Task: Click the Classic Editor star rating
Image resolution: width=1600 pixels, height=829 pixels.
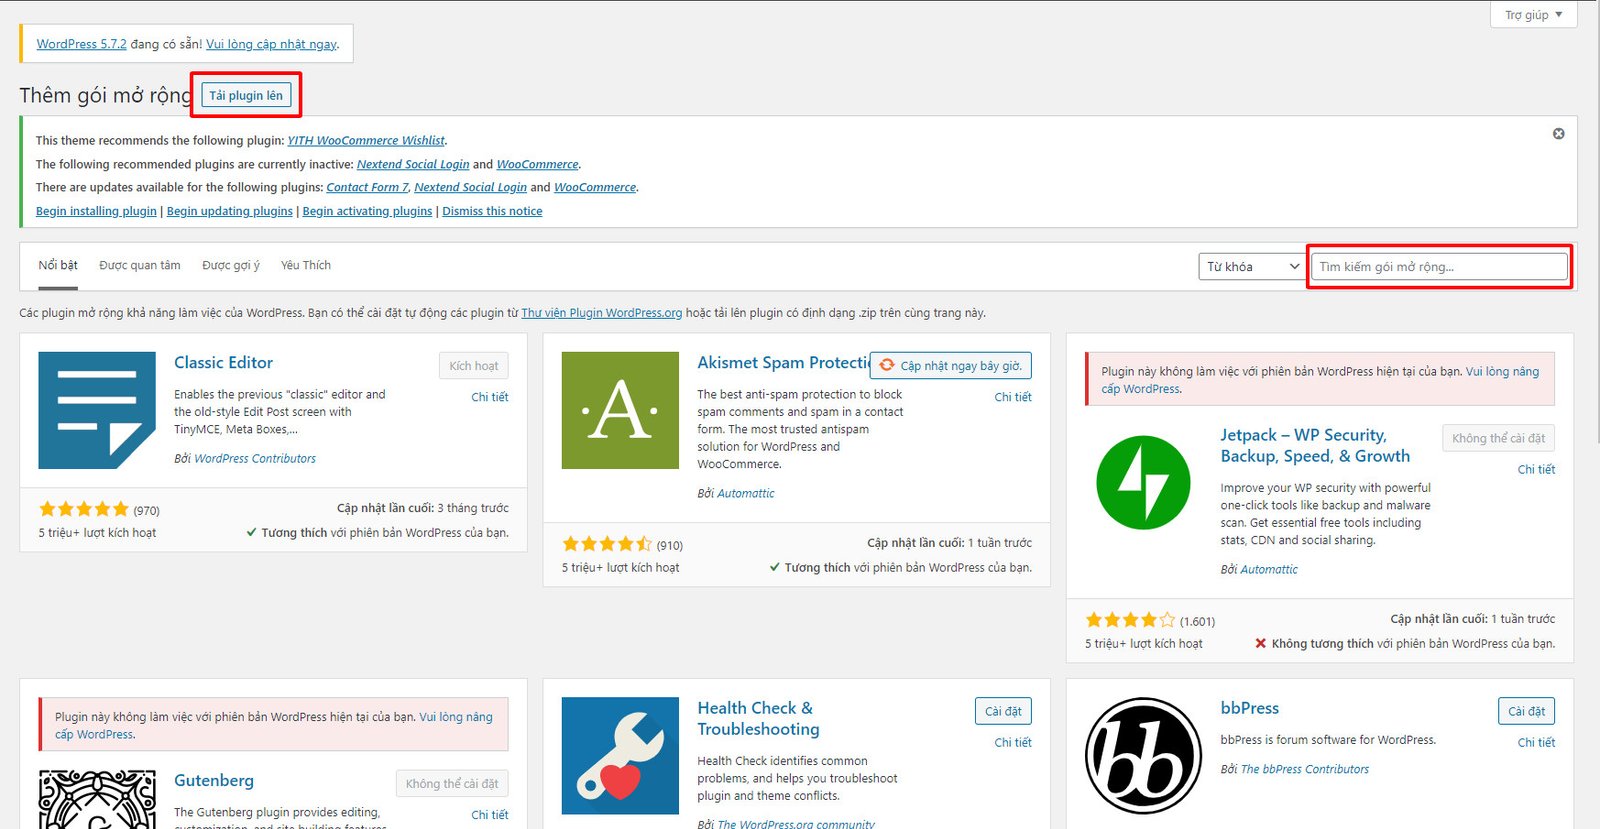Action: (84, 509)
